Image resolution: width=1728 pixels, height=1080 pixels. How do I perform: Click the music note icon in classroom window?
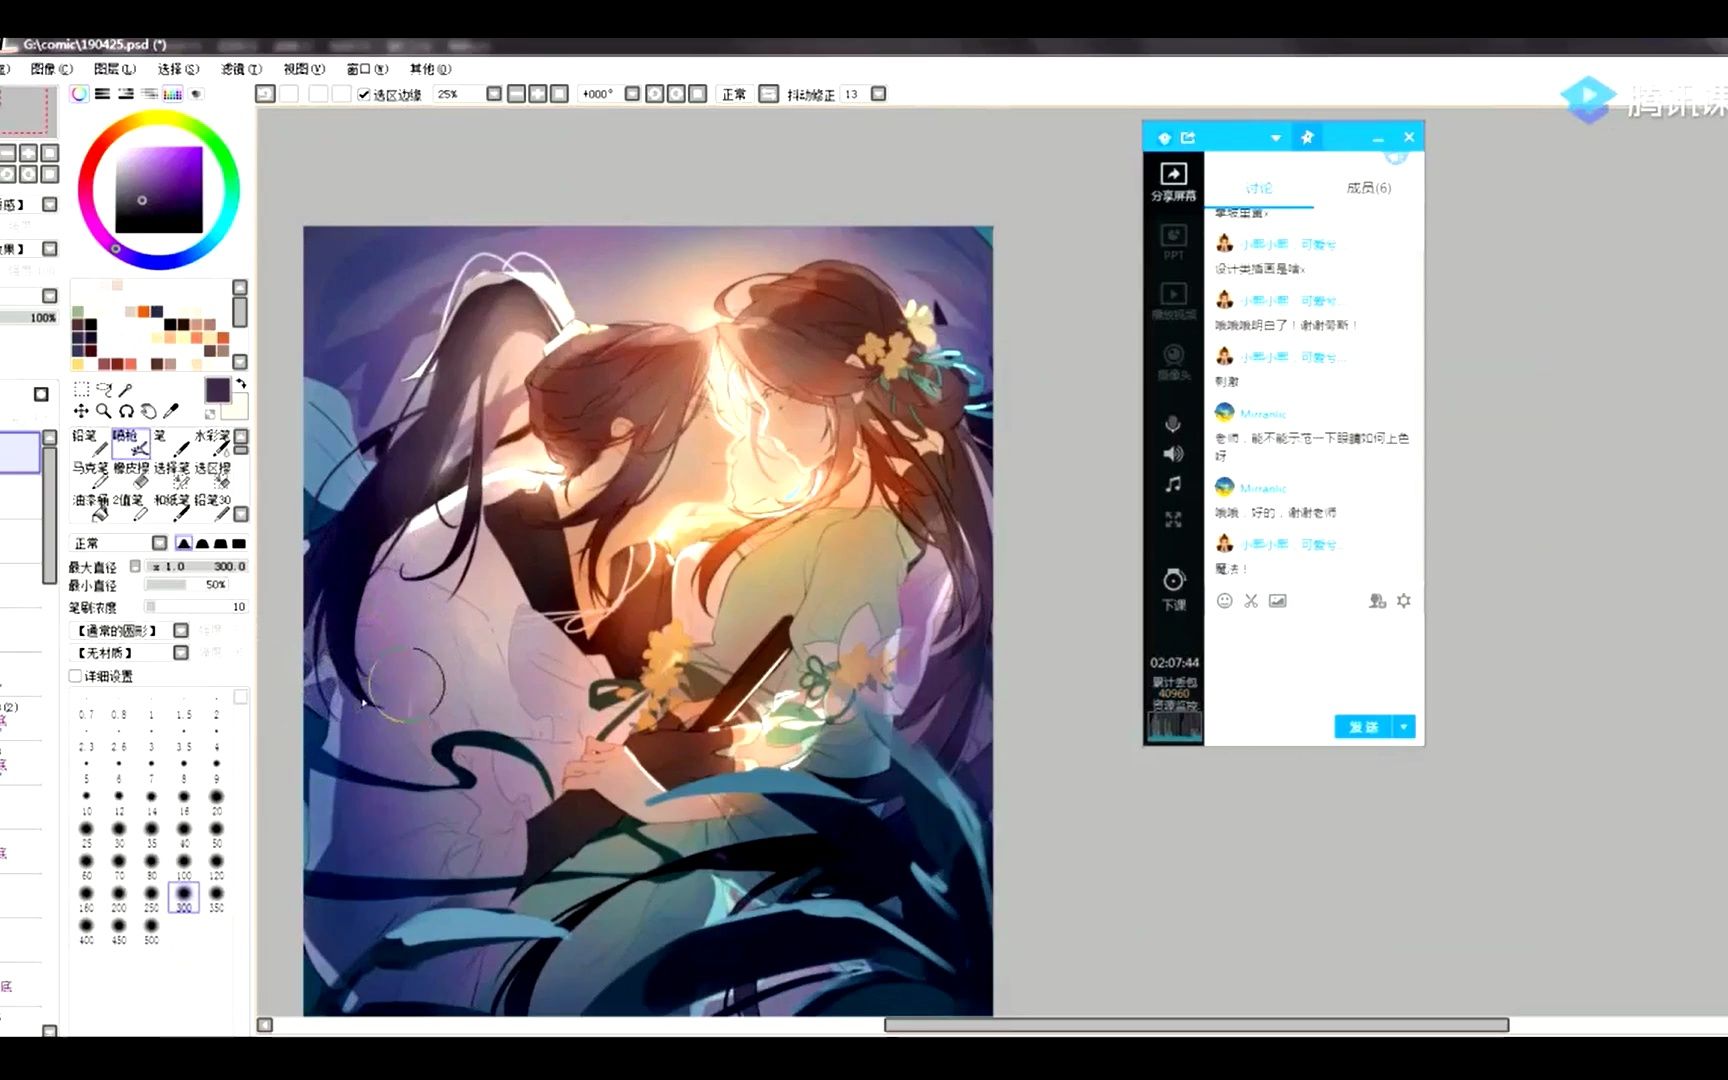click(1173, 485)
